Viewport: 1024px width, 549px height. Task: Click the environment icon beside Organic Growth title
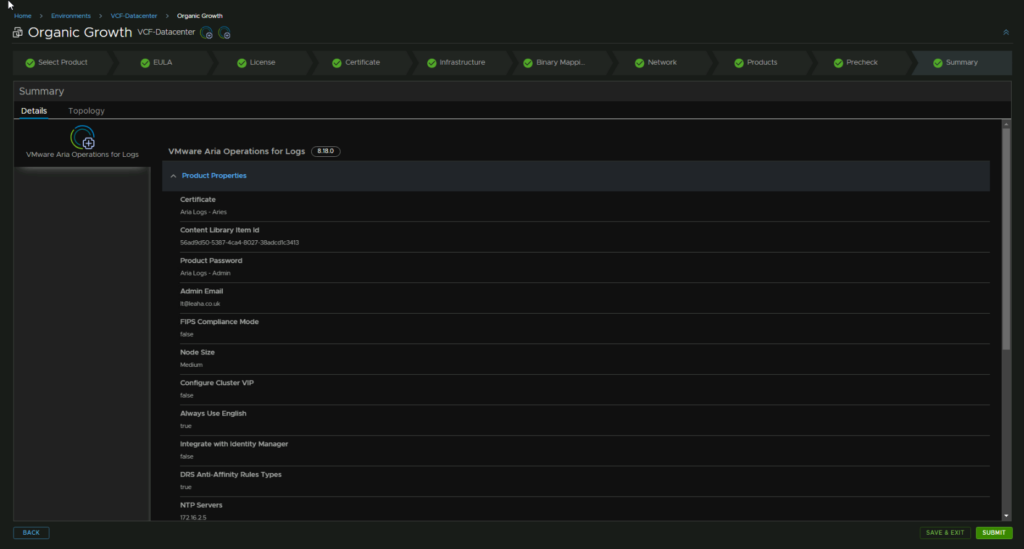click(18, 33)
